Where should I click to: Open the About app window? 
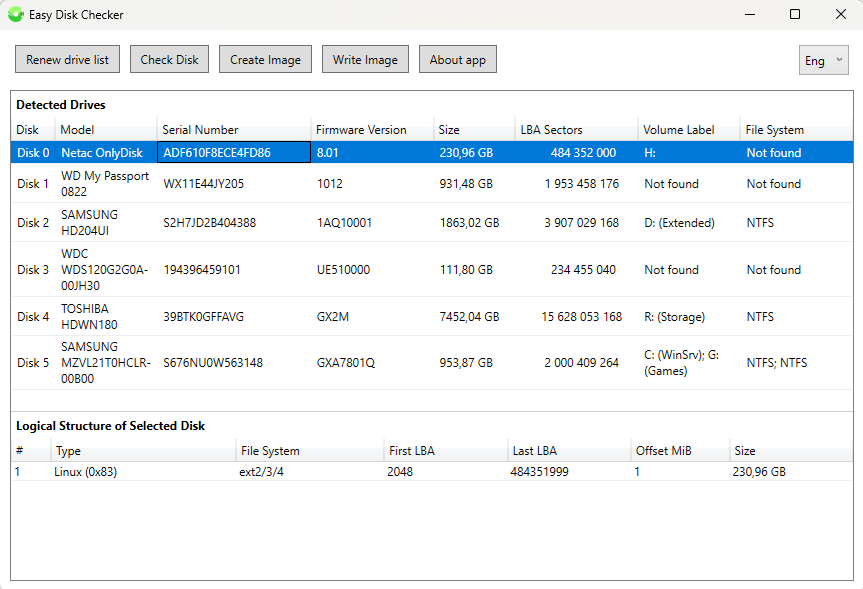pos(457,59)
